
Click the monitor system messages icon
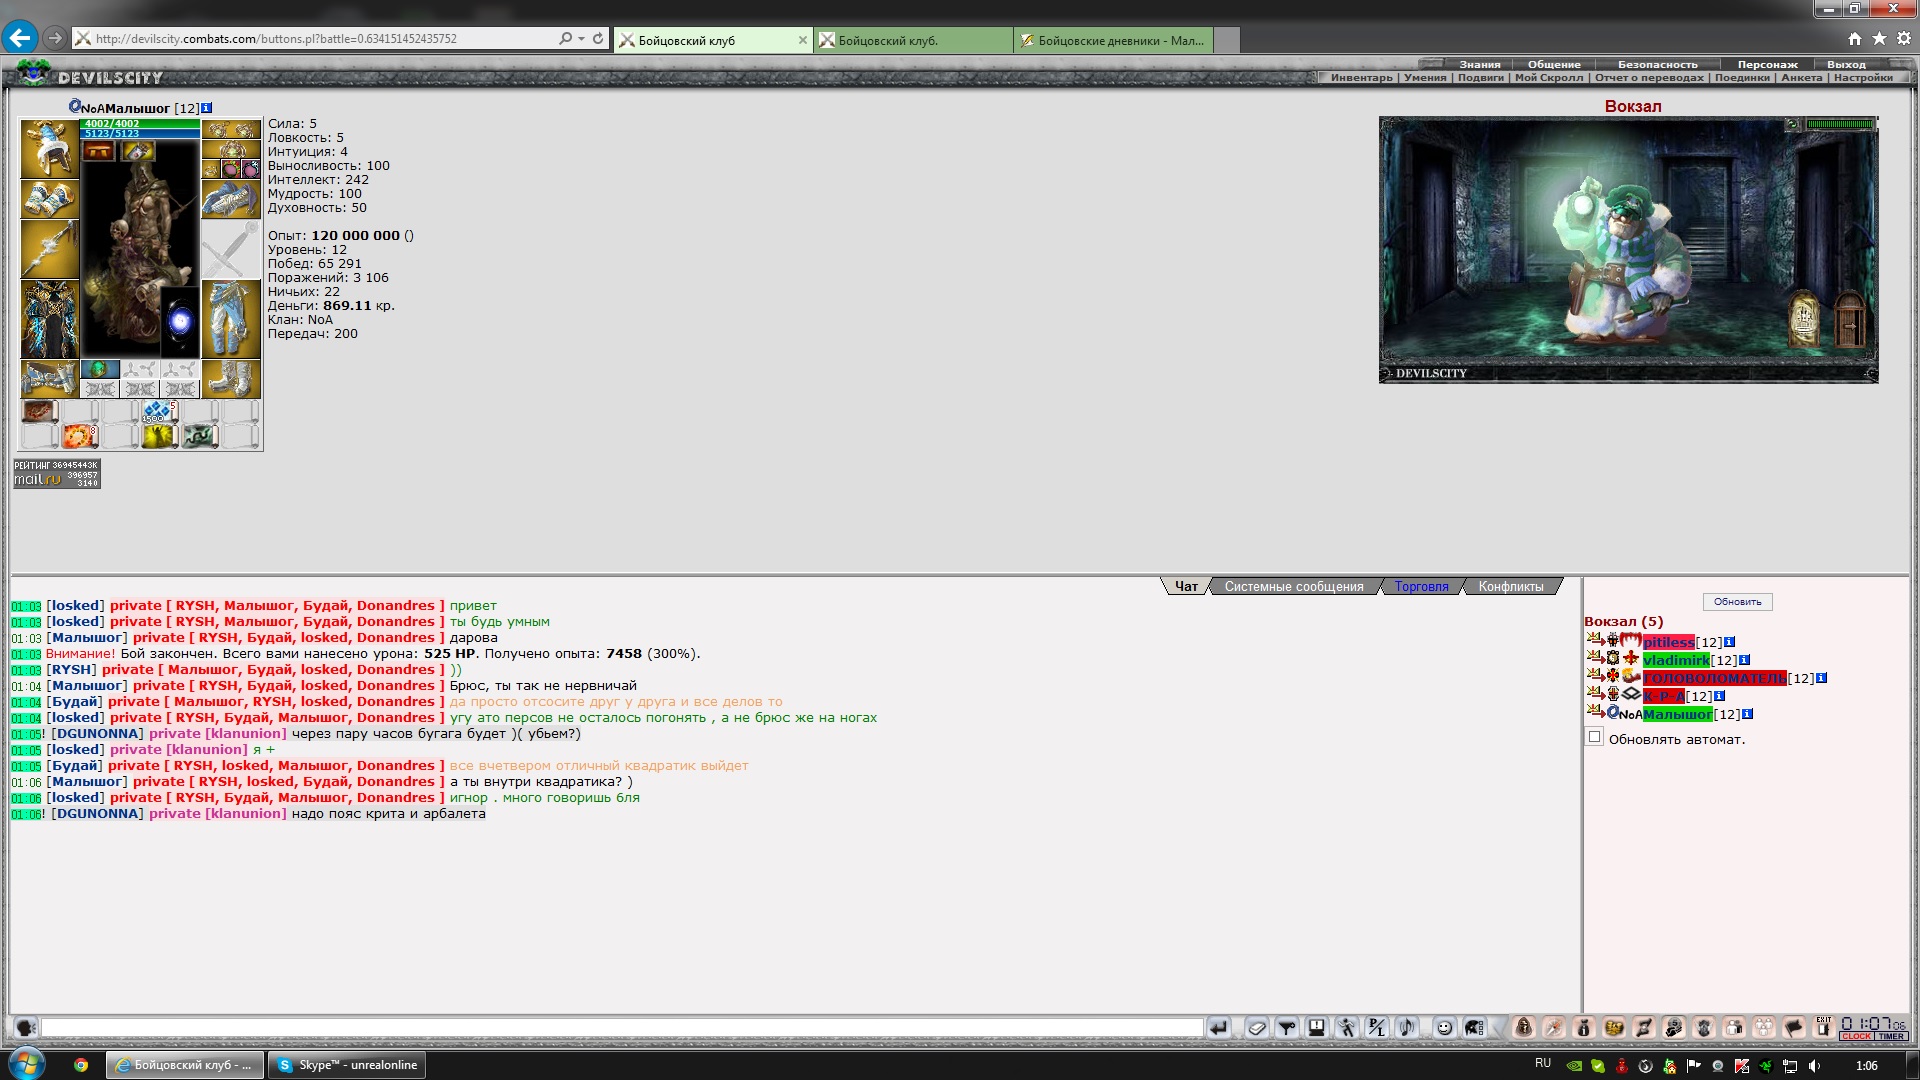tap(1317, 1027)
